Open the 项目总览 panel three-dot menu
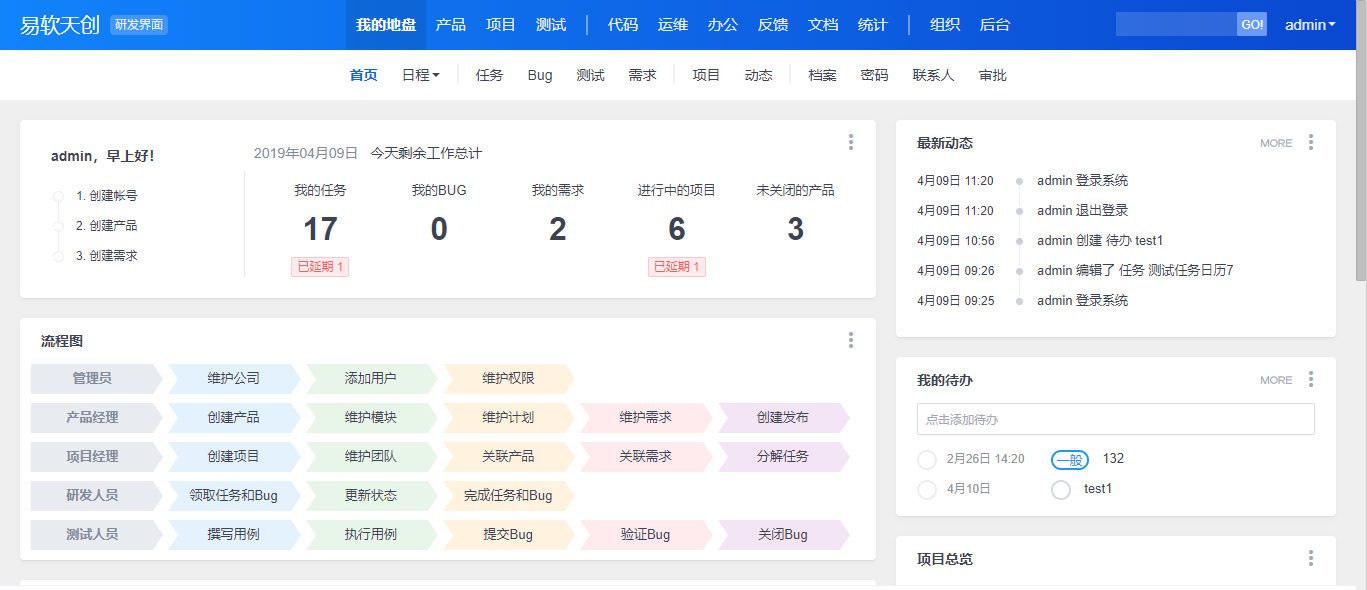 coord(1311,559)
